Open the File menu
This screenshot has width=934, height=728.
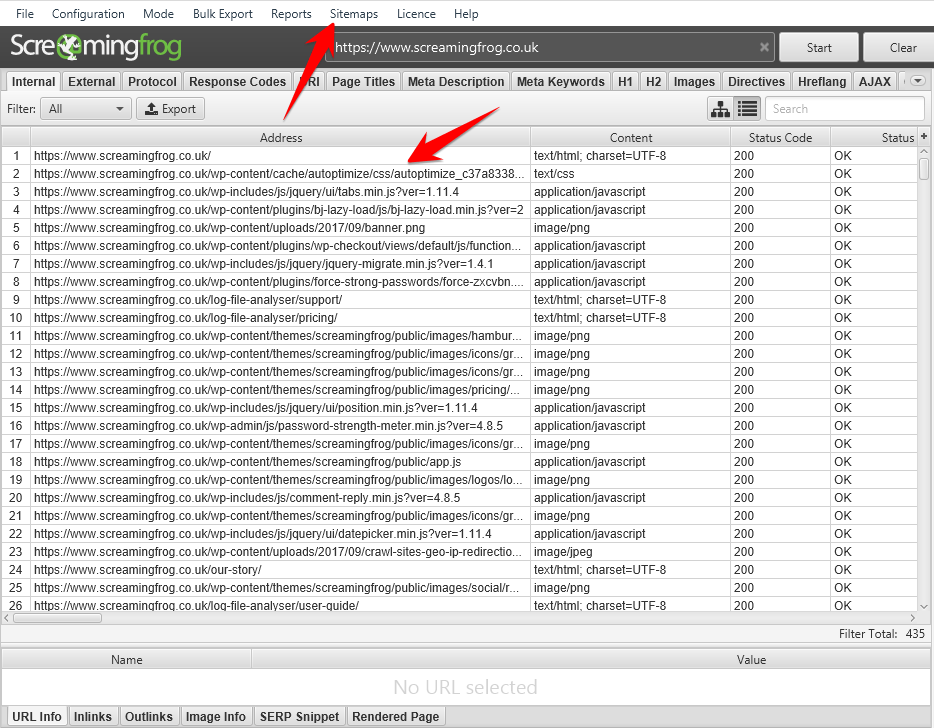tap(24, 14)
